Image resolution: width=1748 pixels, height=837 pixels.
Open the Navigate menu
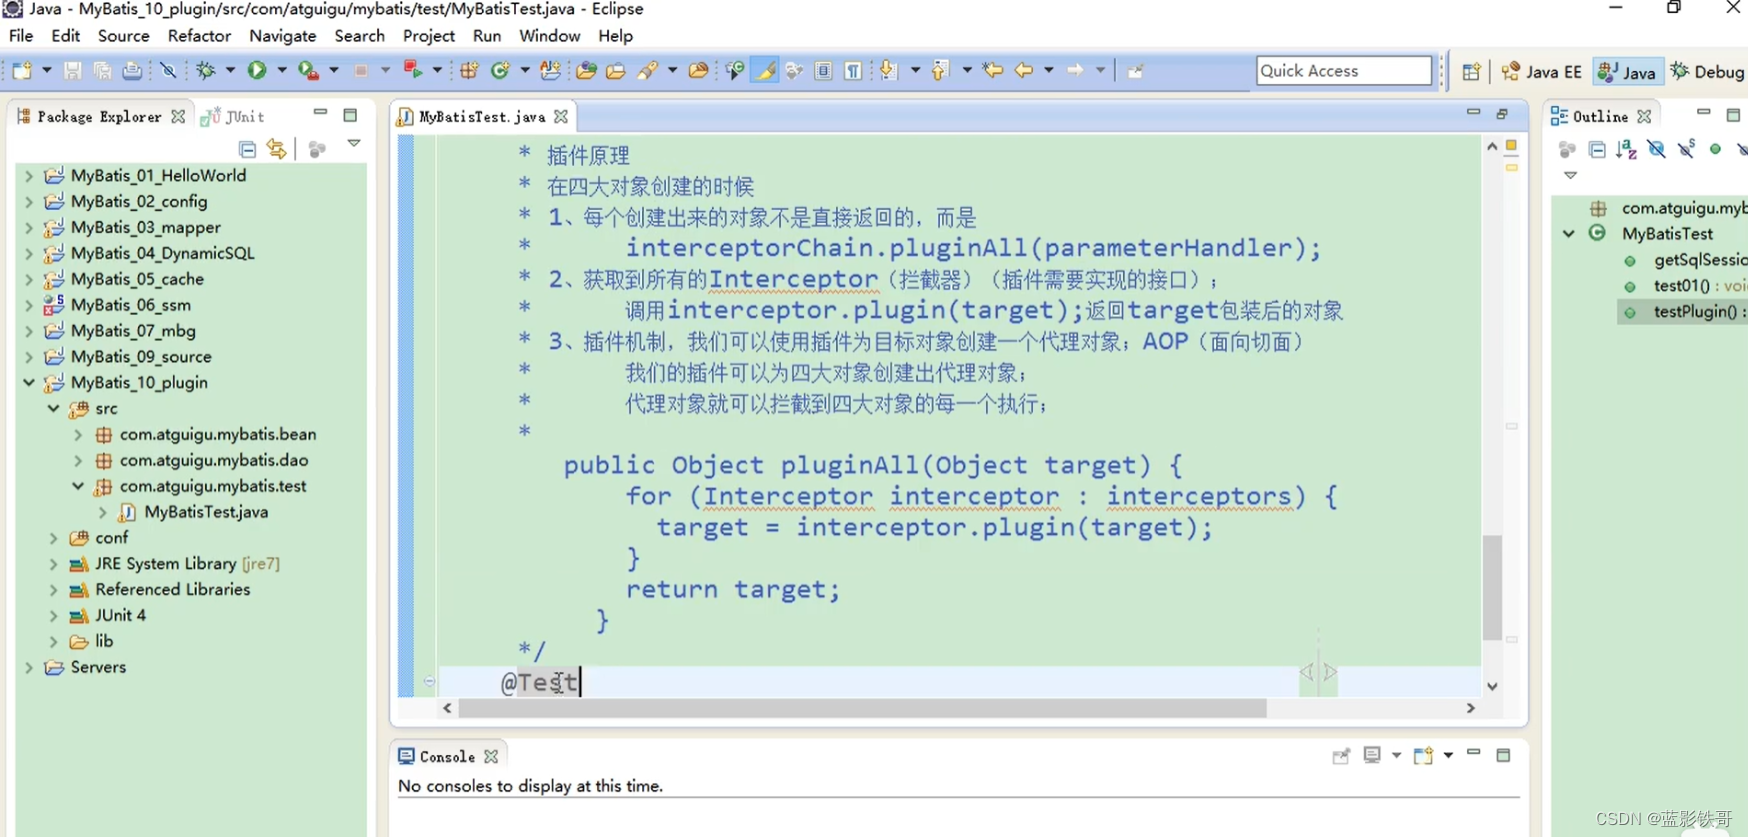tap(282, 35)
